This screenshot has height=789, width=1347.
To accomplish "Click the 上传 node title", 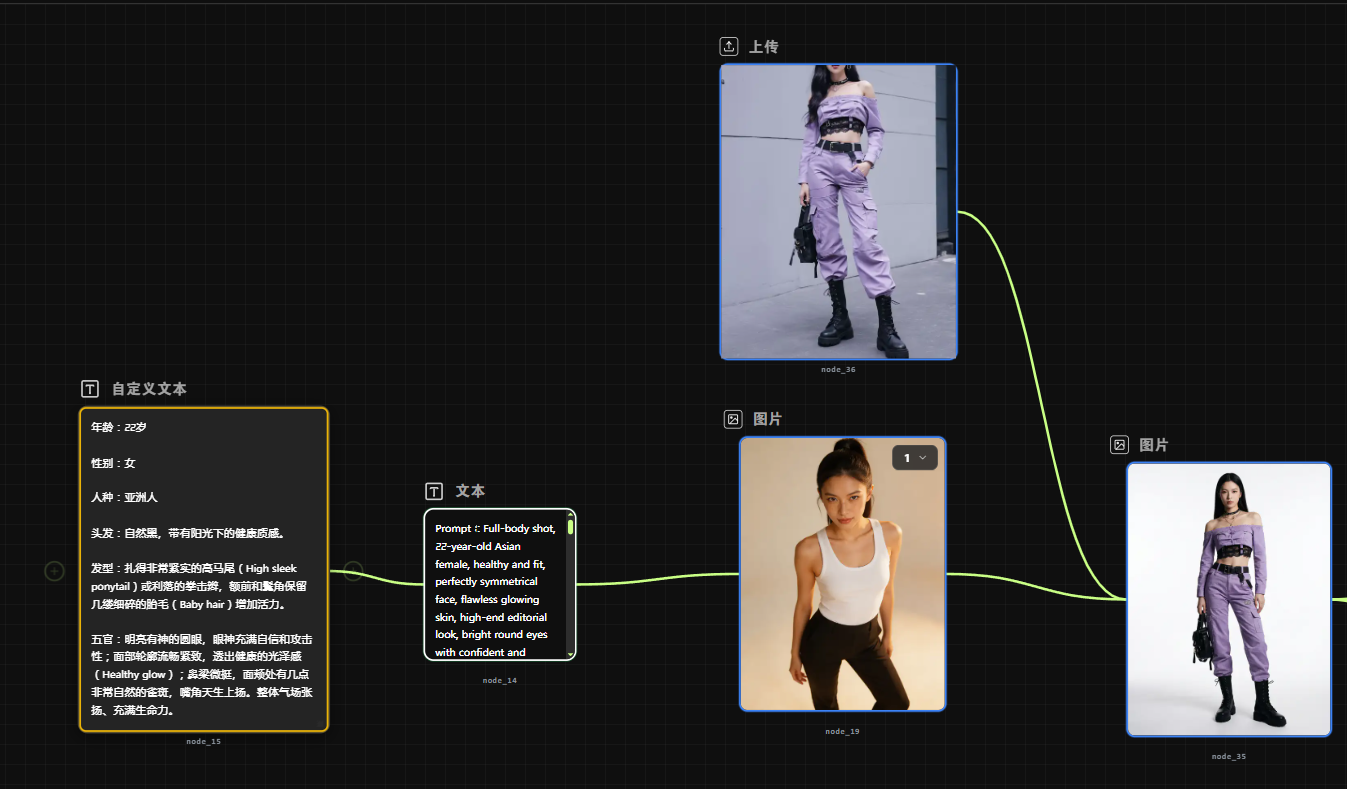I will click(x=764, y=47).
